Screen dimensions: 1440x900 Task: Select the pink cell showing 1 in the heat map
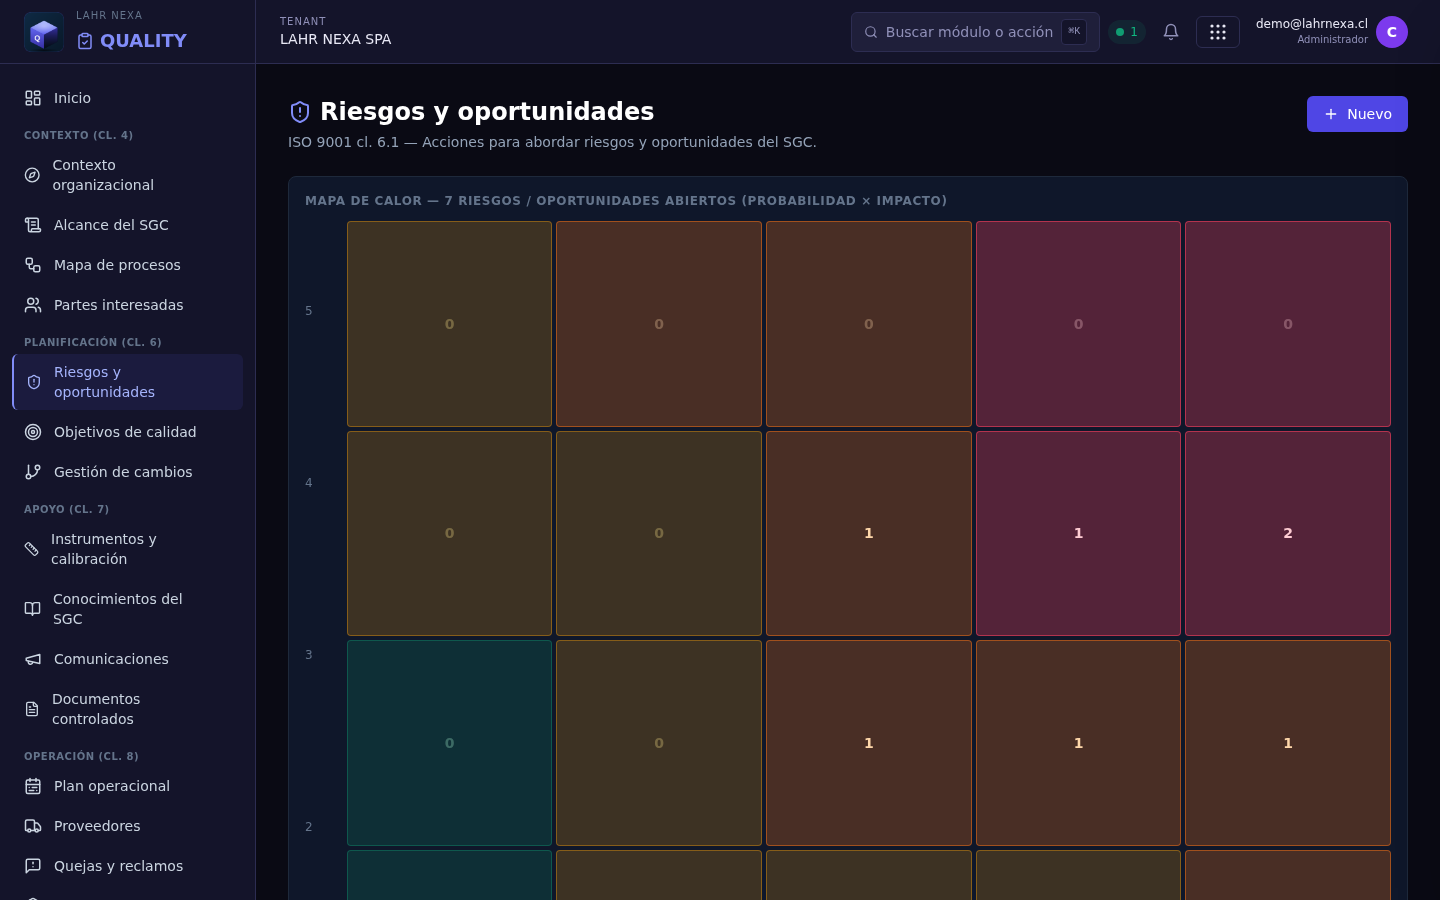click(1078, 533)
